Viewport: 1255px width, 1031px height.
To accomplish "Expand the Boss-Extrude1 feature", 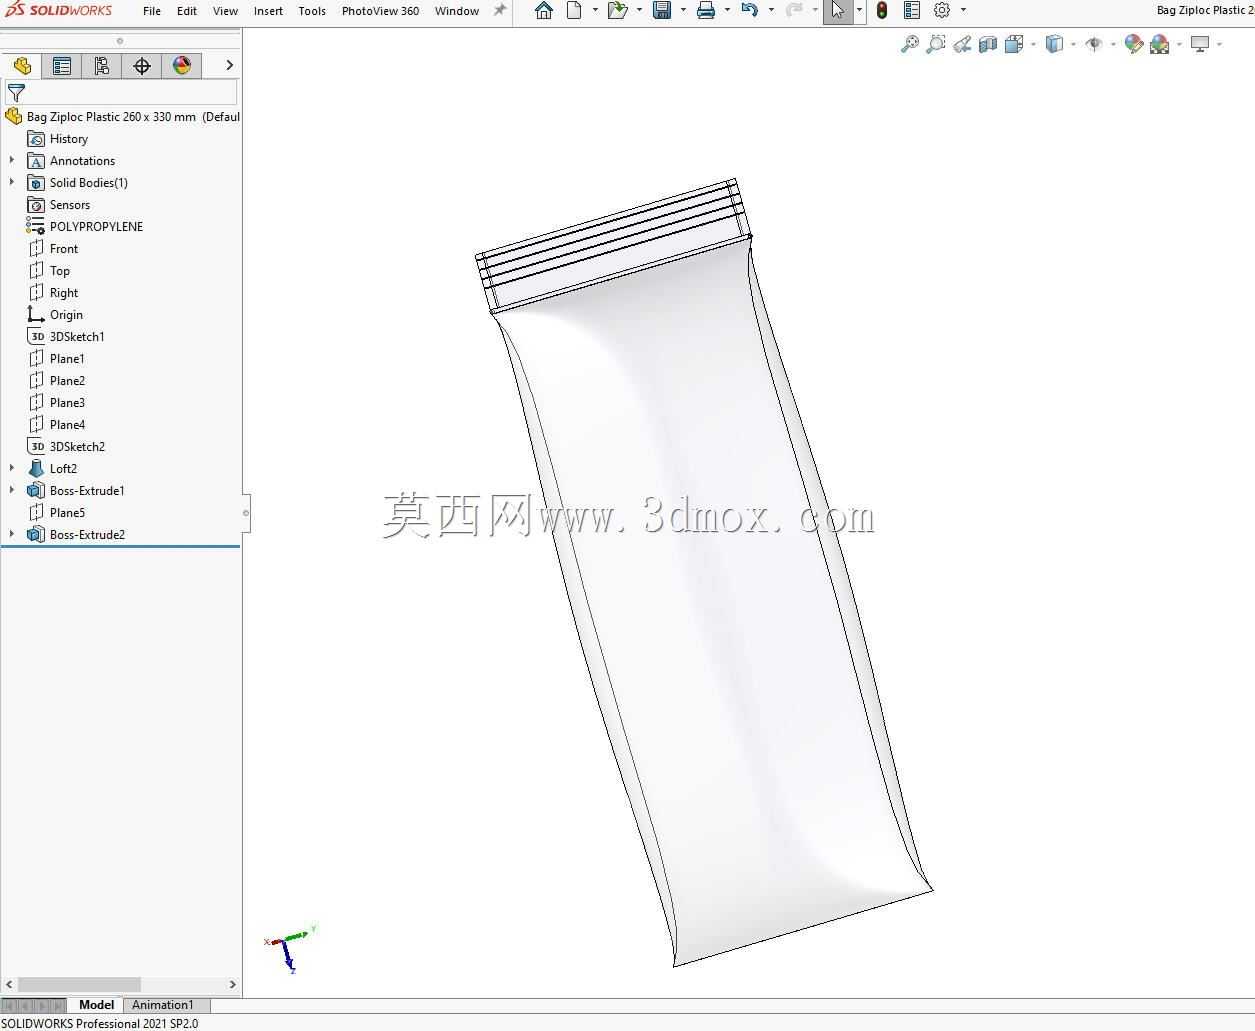I will coord(12,490).
